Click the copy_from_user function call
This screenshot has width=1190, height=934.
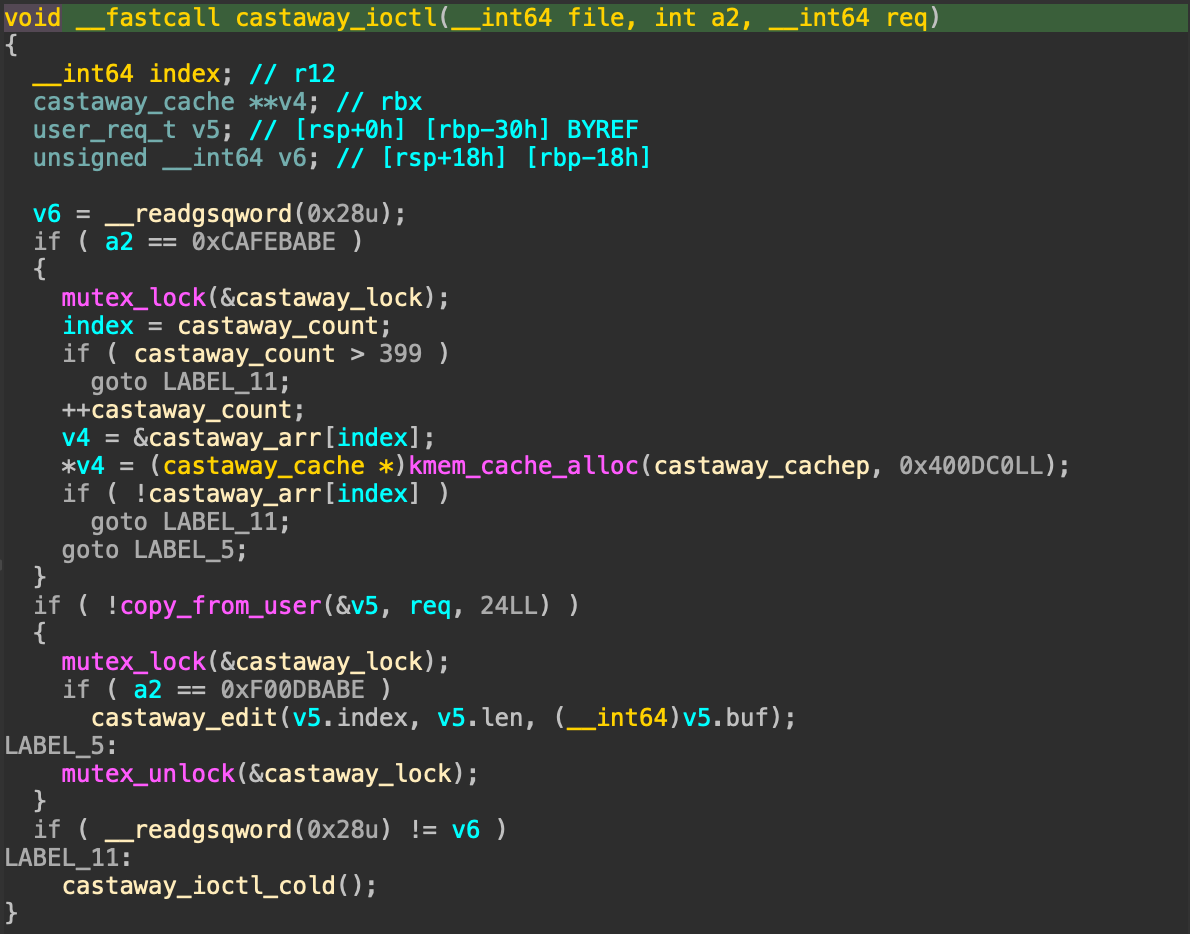pos(221,605)
